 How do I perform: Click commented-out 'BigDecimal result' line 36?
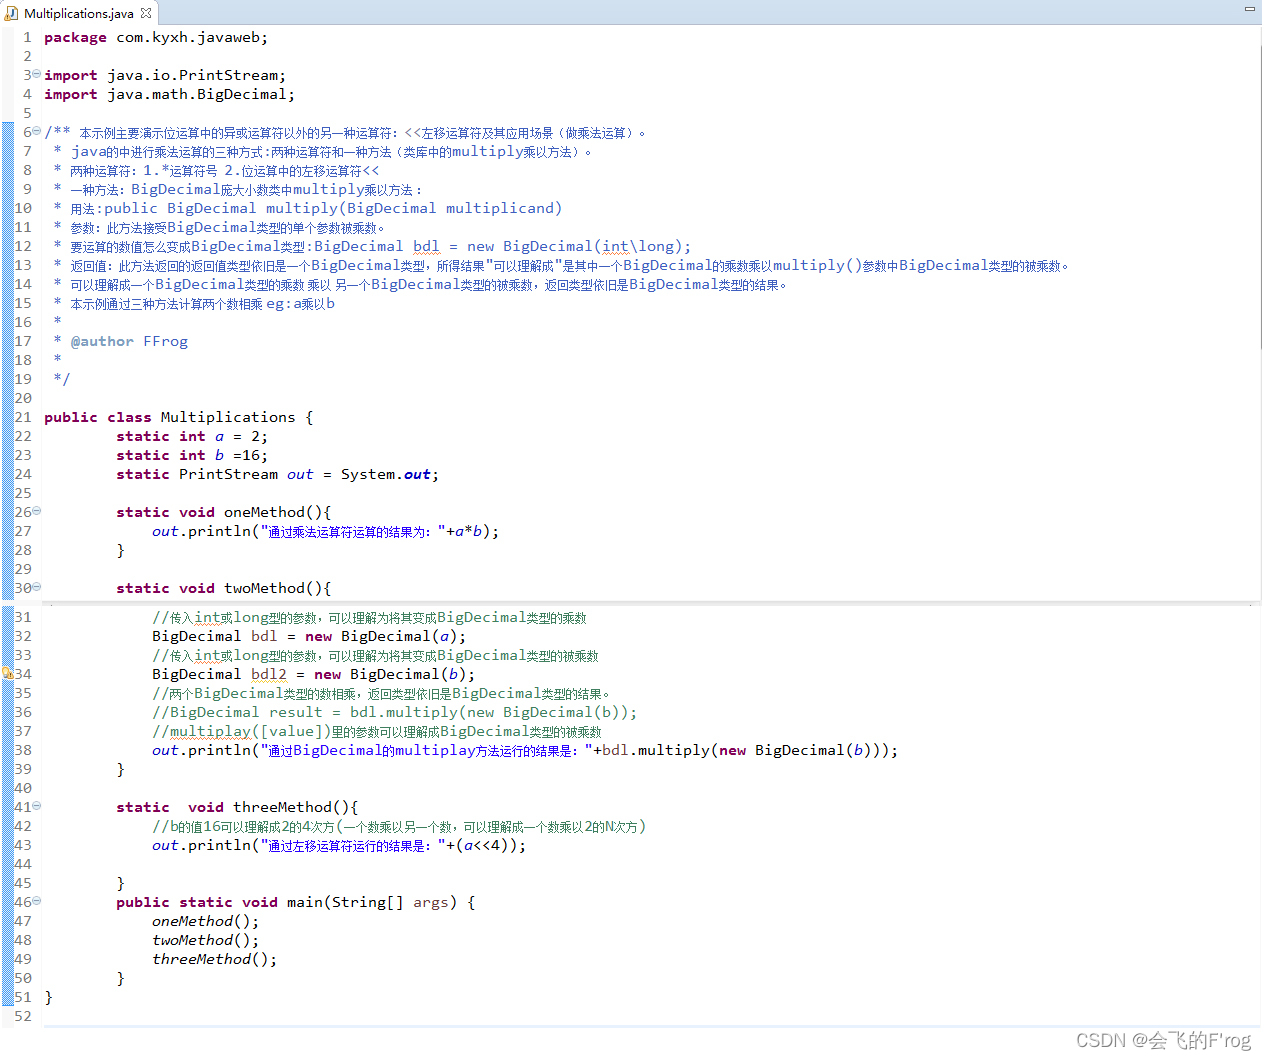[394, 712]
